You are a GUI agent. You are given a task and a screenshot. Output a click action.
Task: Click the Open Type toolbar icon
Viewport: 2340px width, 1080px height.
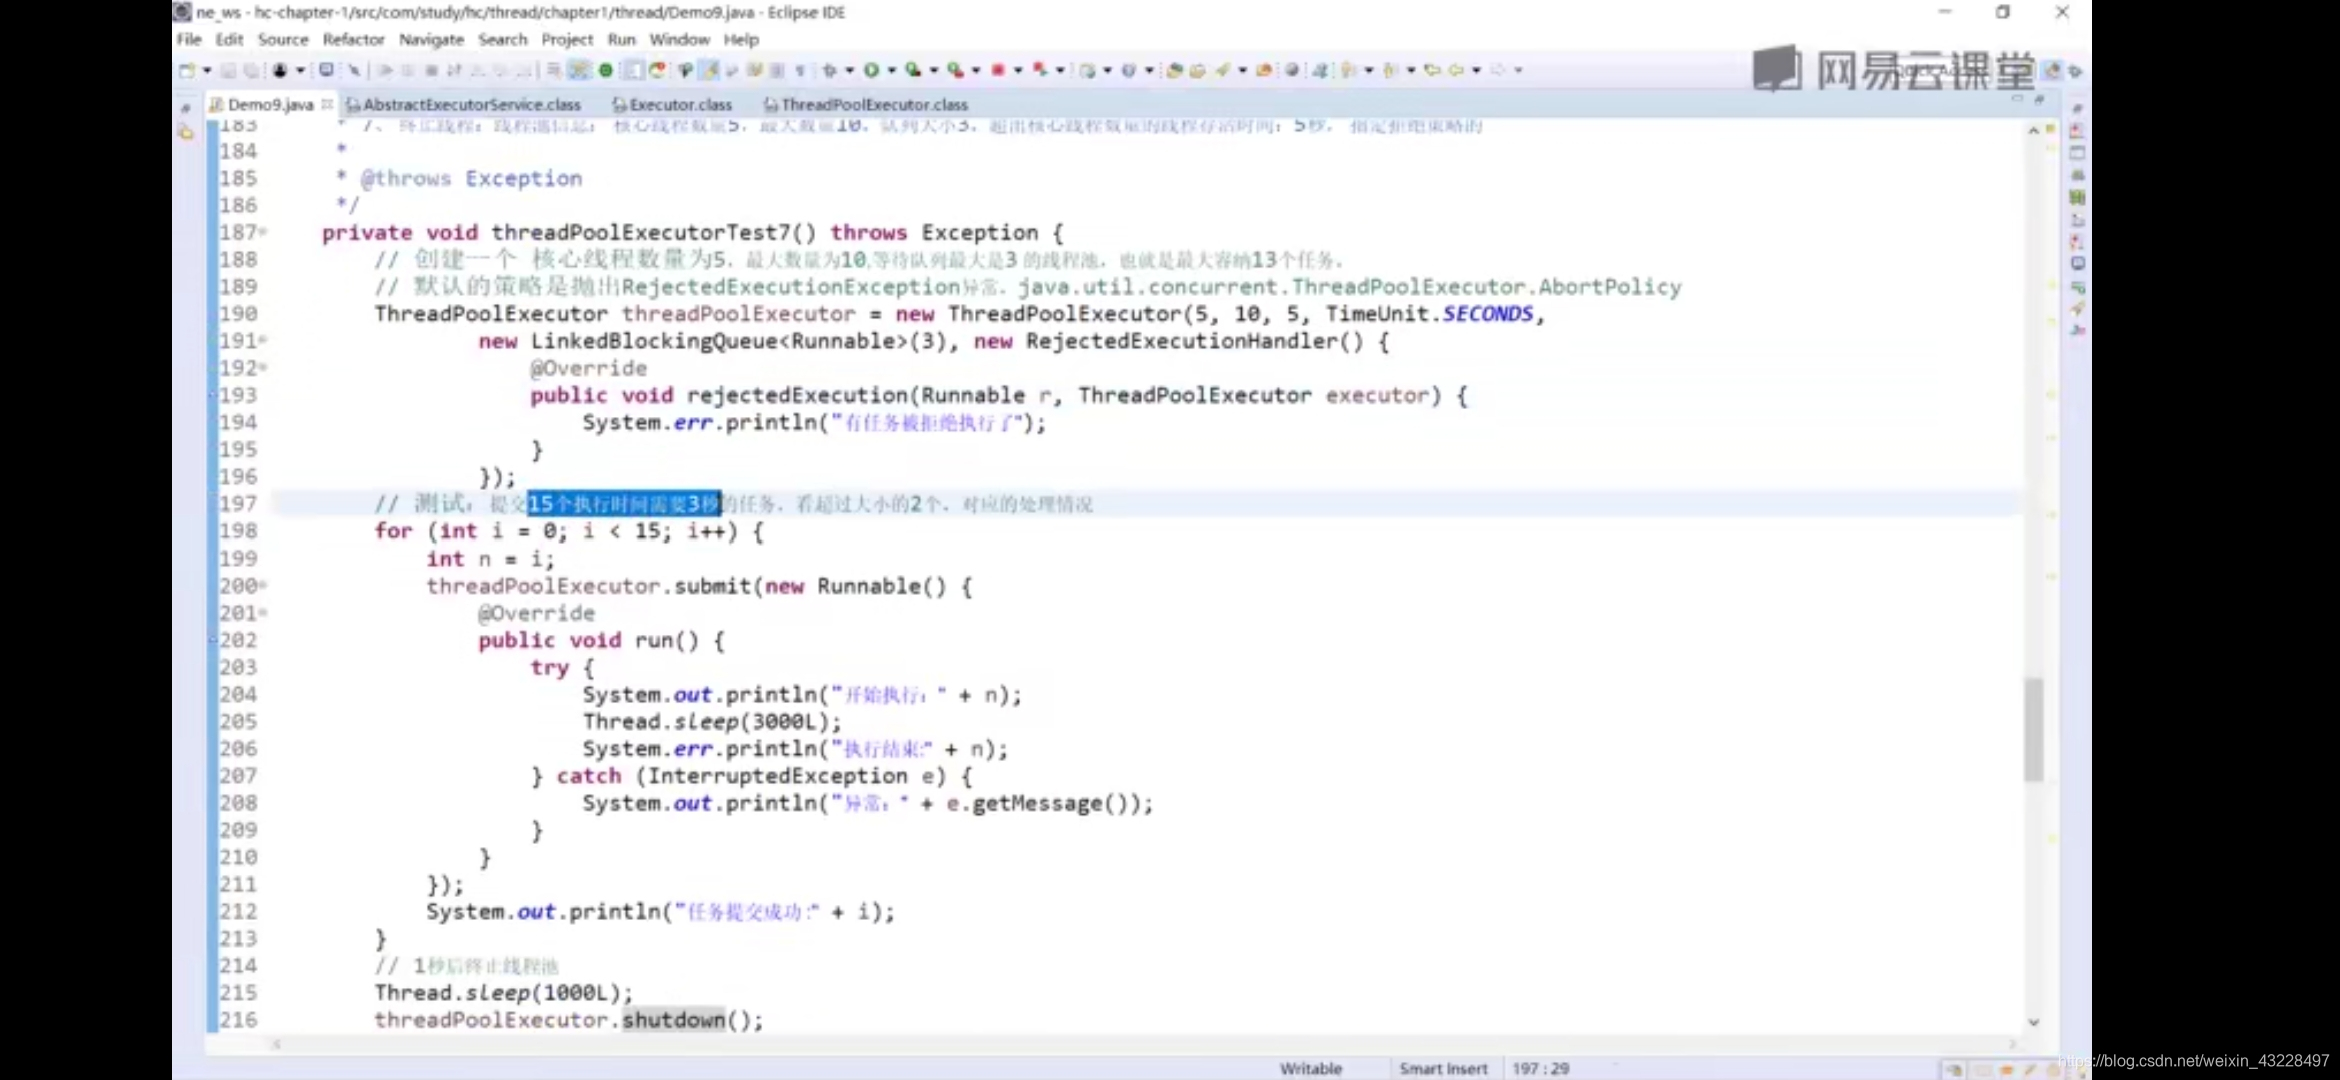[1175, 70]
